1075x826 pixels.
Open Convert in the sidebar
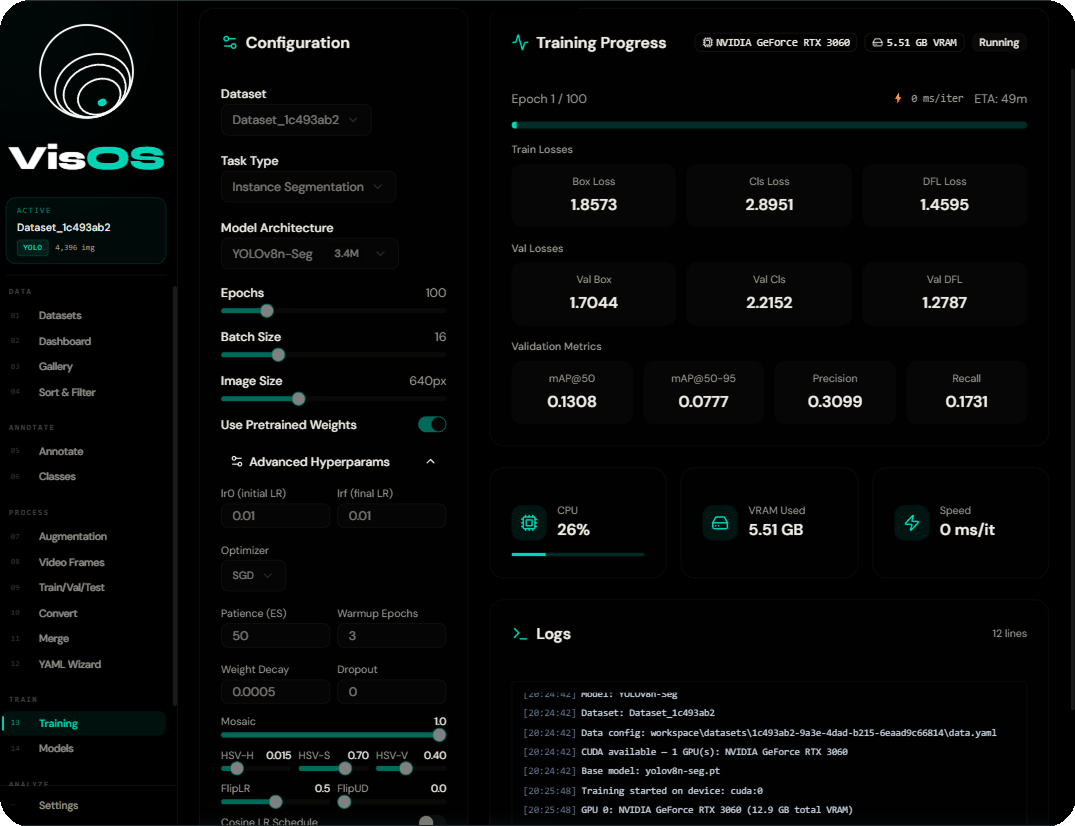(58, 613)
